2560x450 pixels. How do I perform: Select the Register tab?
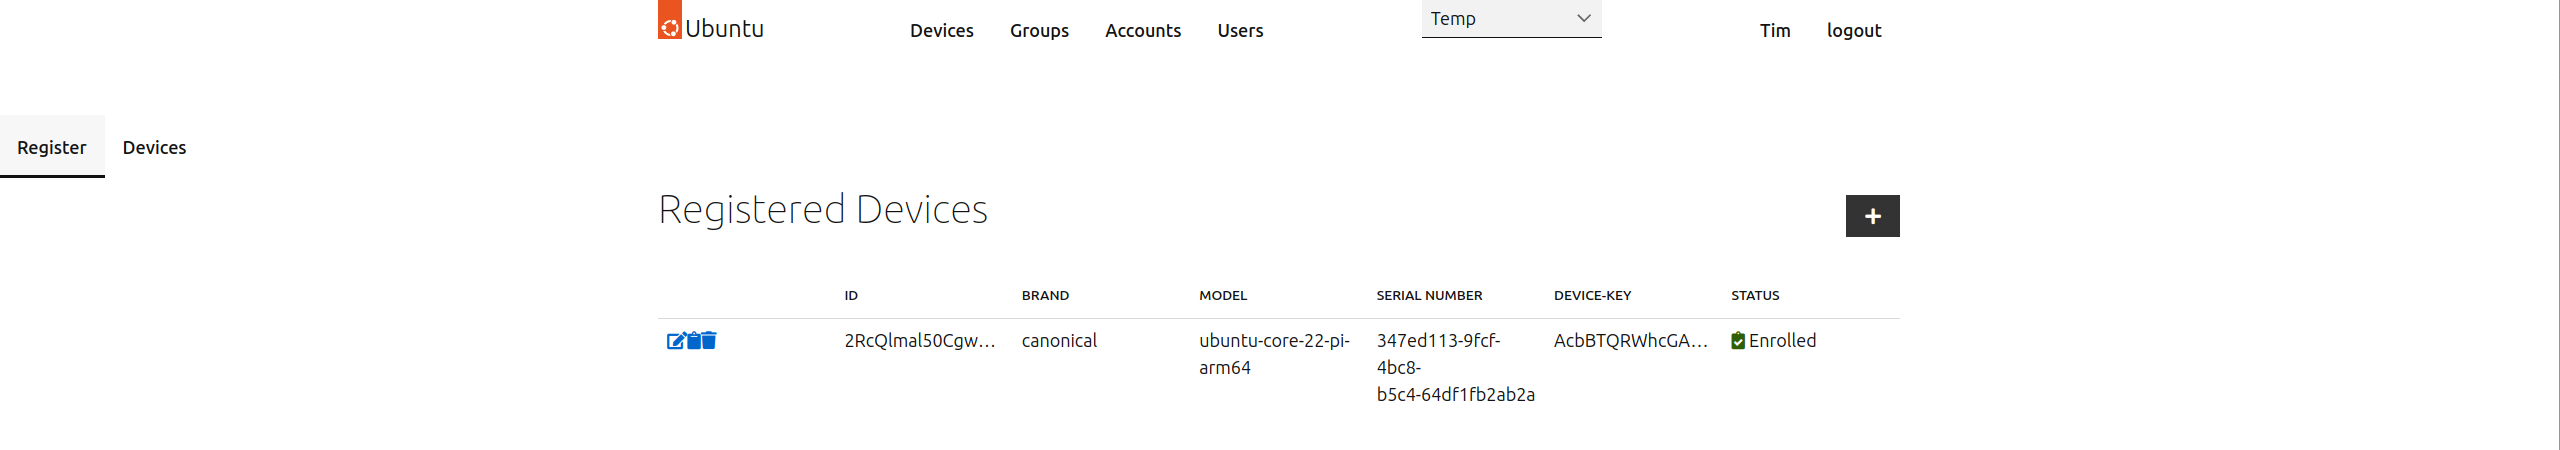tap(52, 148)
